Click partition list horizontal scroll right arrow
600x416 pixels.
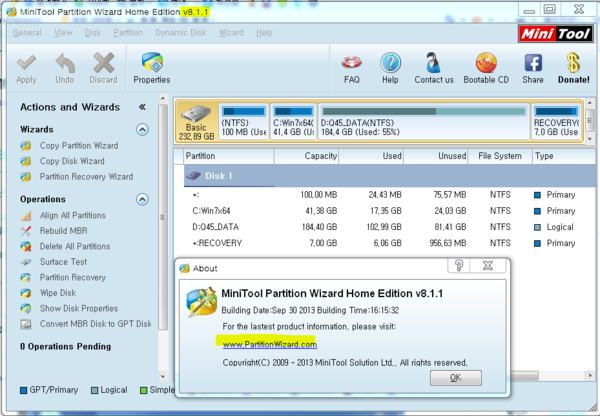[x=590, y=376]
